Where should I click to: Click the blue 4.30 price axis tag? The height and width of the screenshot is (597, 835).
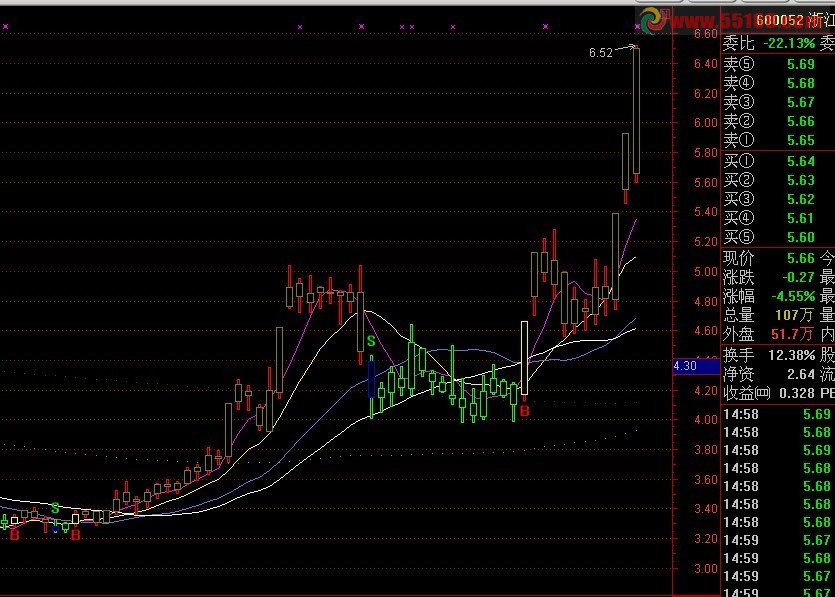pyautogui.click(x=685, y=367)
